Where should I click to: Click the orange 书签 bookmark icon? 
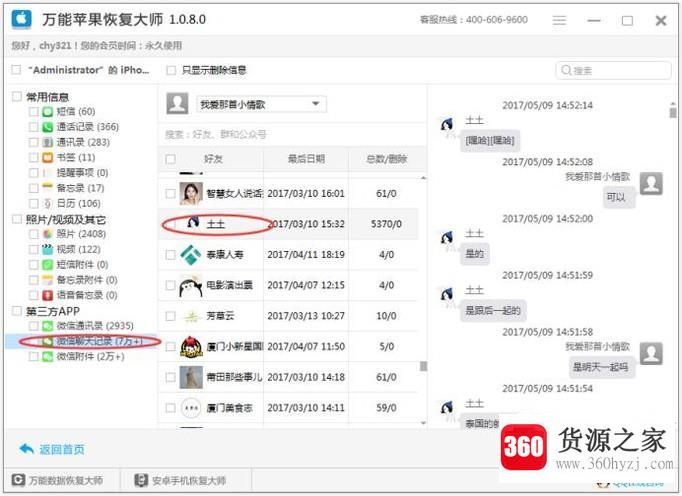47,158
